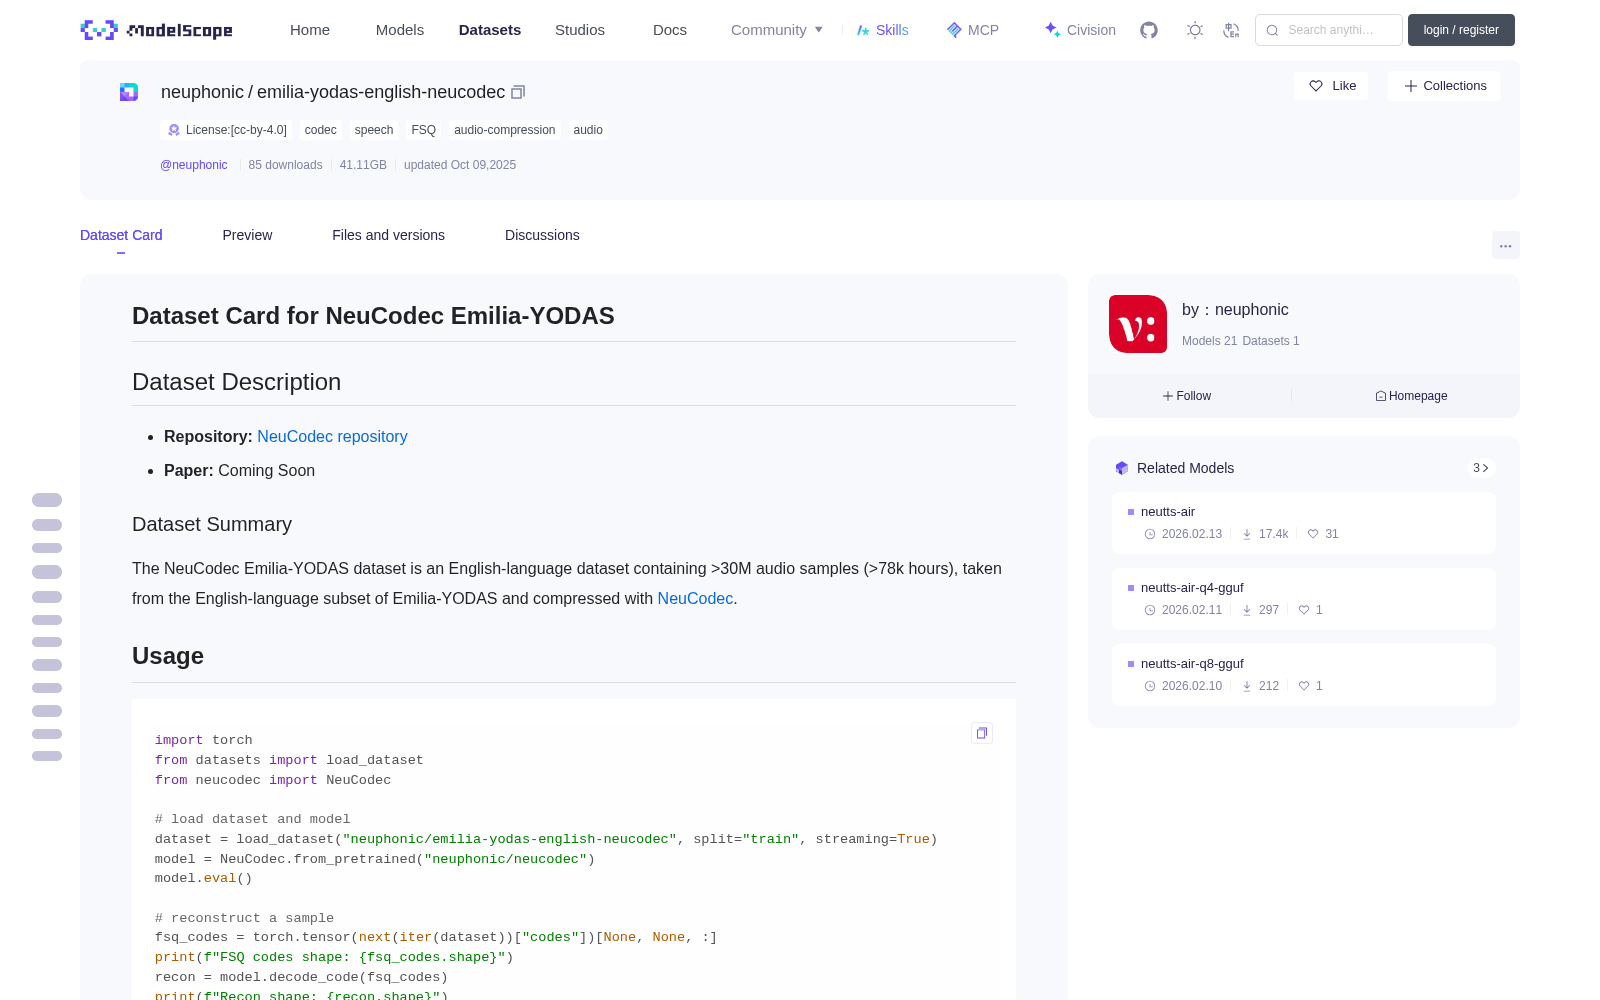Click the dataset avatar icon beside neuphonic
The width and height of the screenshot is (1600, 1000).
point(129,92)
